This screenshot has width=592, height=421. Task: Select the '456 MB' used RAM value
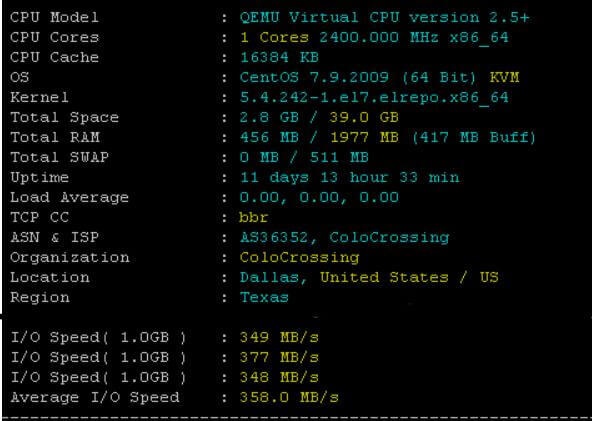coord(269,137)
